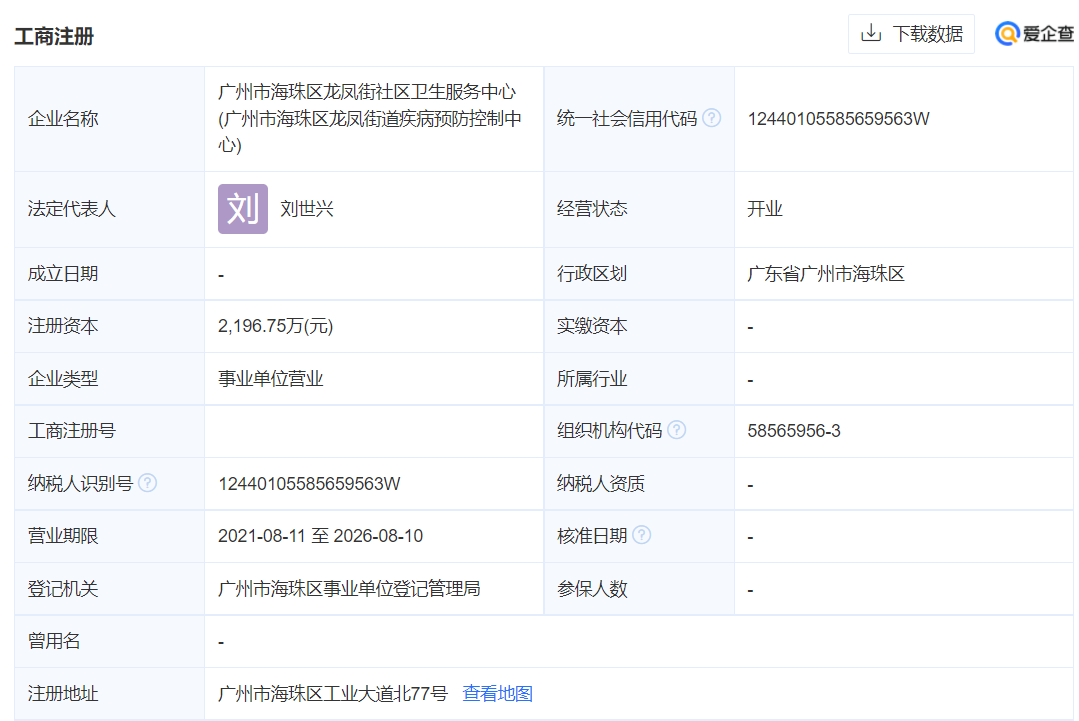Click help icon beside 统一社会信用代码

click(x=711, y=118)
